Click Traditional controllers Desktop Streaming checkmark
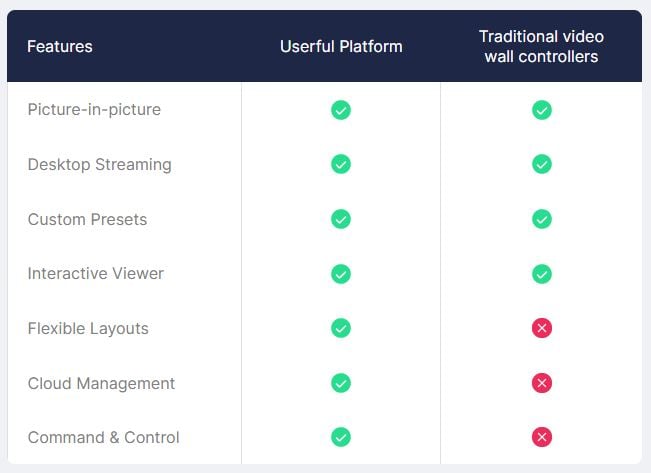 coord(541,164)
